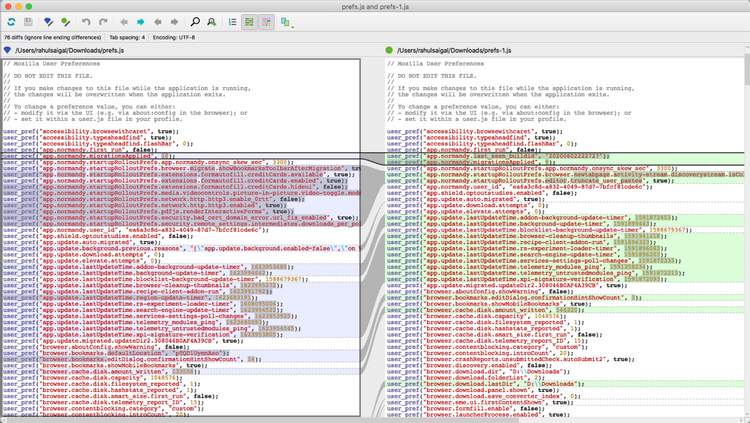Click the Save file icon
Screen dimensions: 750x423
(28, 21)
